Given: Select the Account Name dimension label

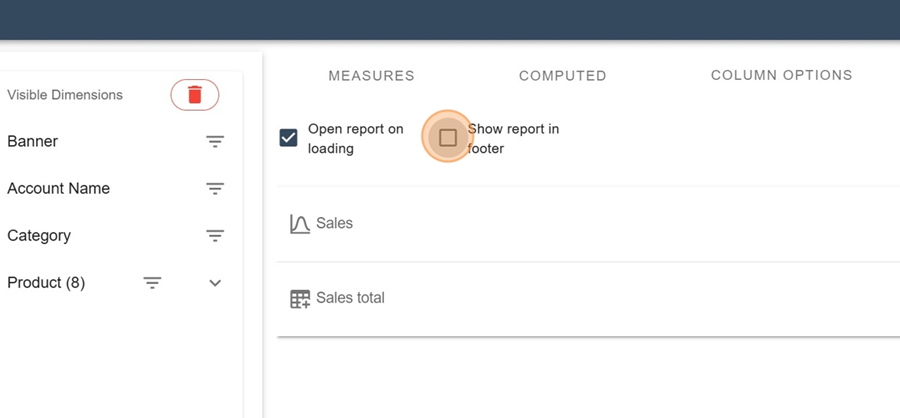Looking at the screenshot, I should tap(59, 188).
